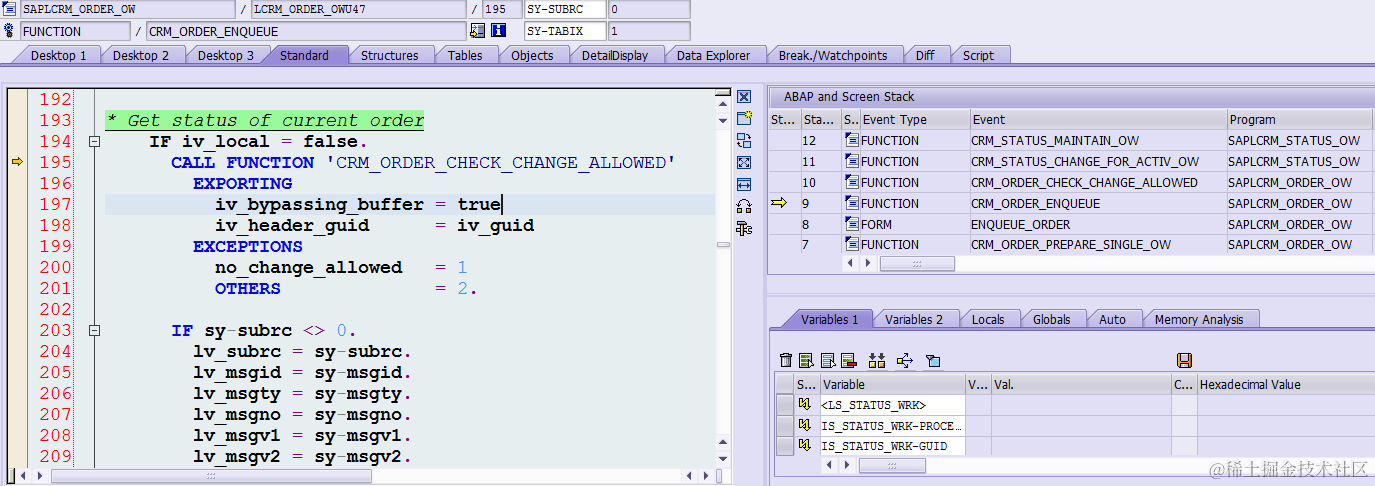
Task: Click Event Type column header in stack
Action: 914,120
